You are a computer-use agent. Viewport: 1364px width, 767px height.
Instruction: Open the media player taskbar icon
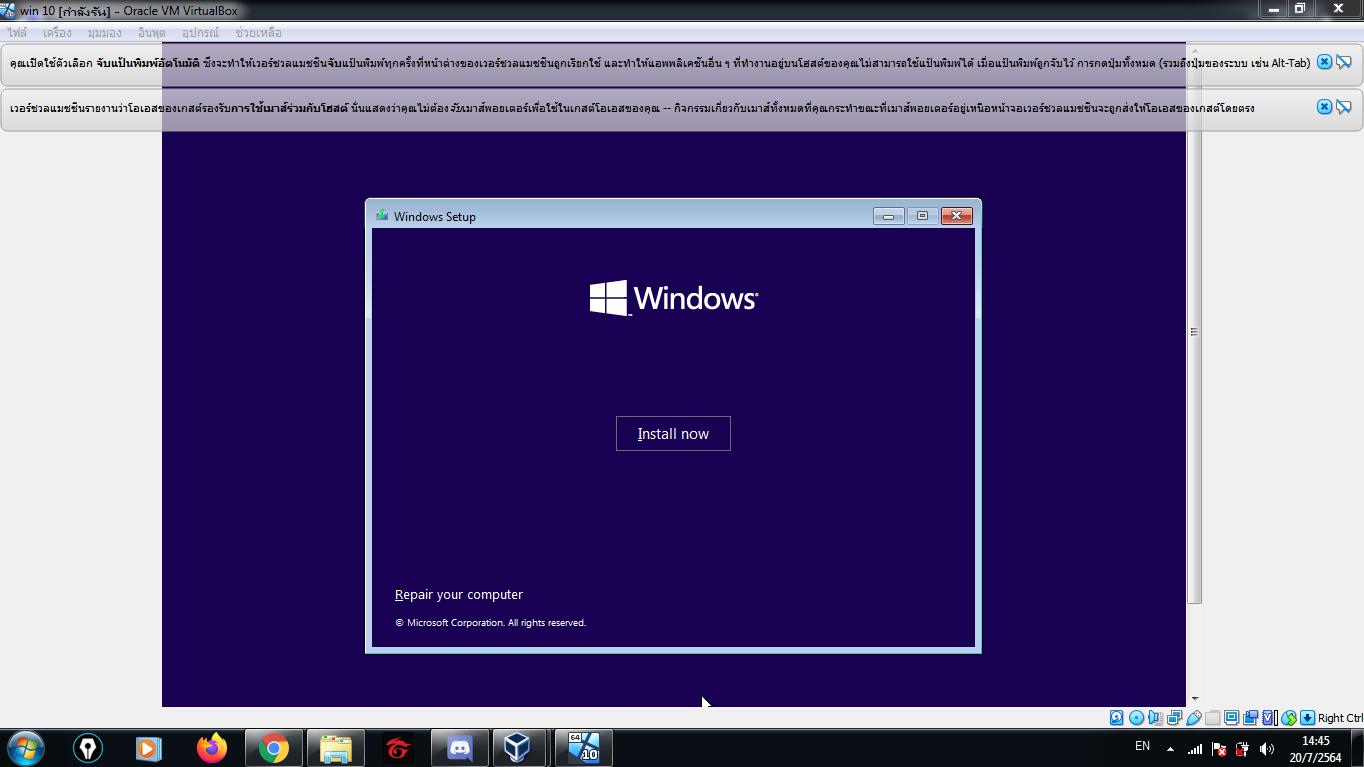pyautogui.click(x=149, y=748)
